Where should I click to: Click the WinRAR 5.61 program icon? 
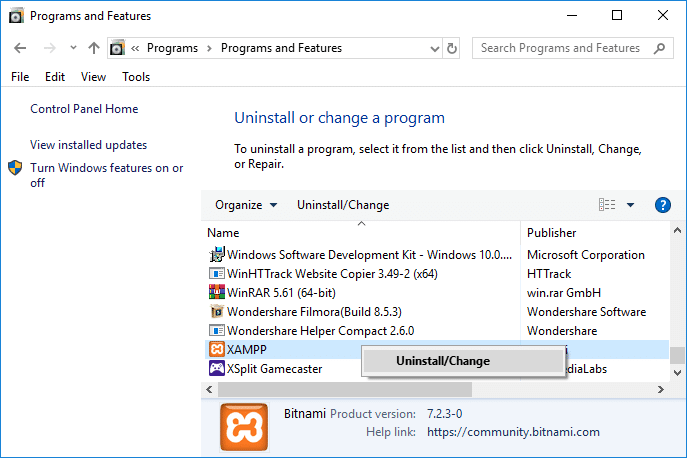click(x=216, y=292)
